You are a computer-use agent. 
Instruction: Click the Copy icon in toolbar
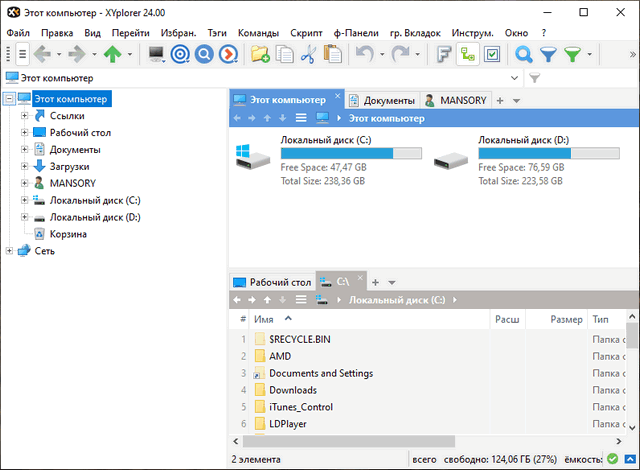284,54
